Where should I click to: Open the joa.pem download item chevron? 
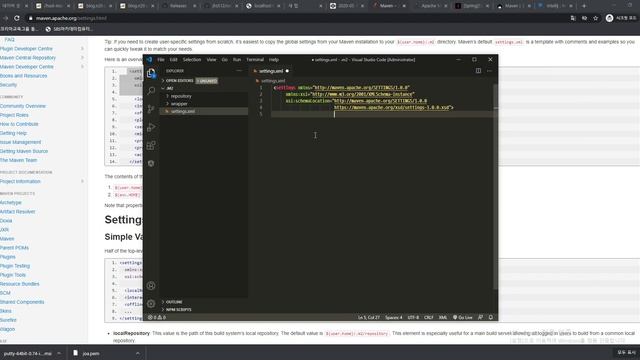[x=138, y=353]
